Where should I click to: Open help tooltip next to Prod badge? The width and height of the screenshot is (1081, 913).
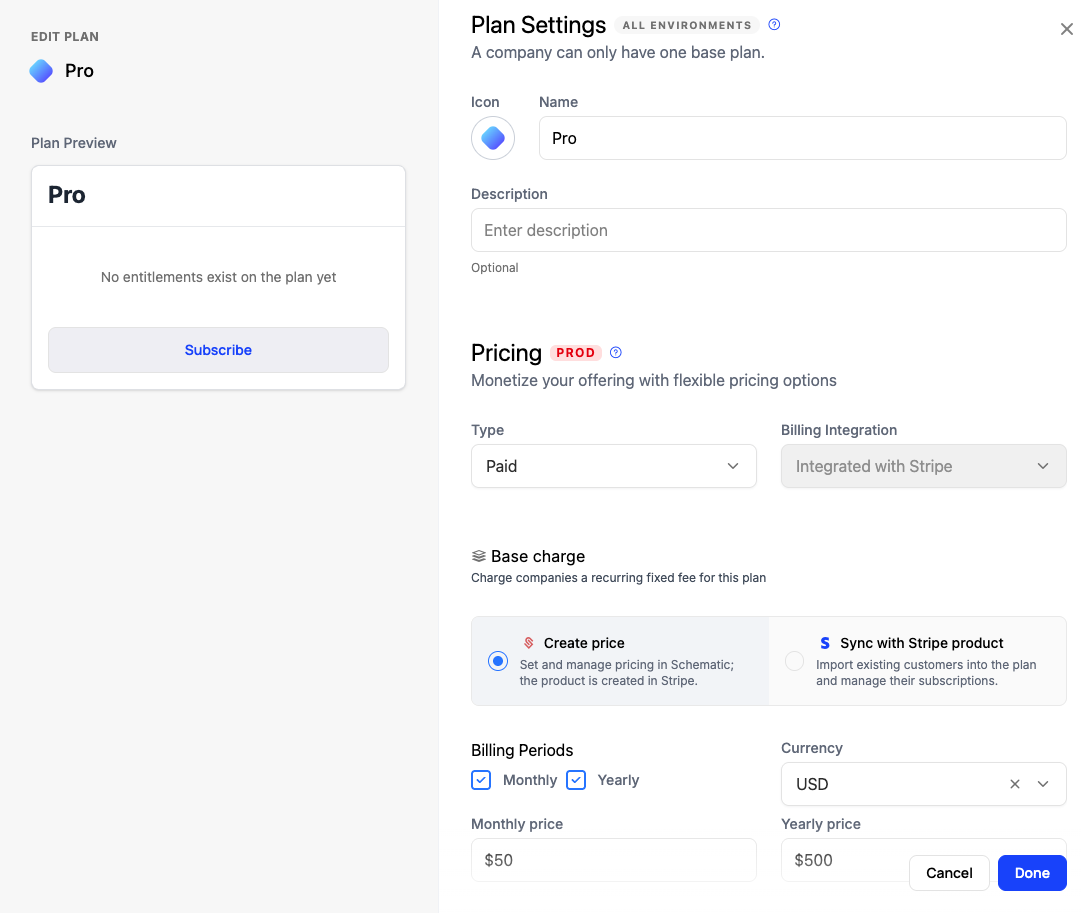[616, 352]
